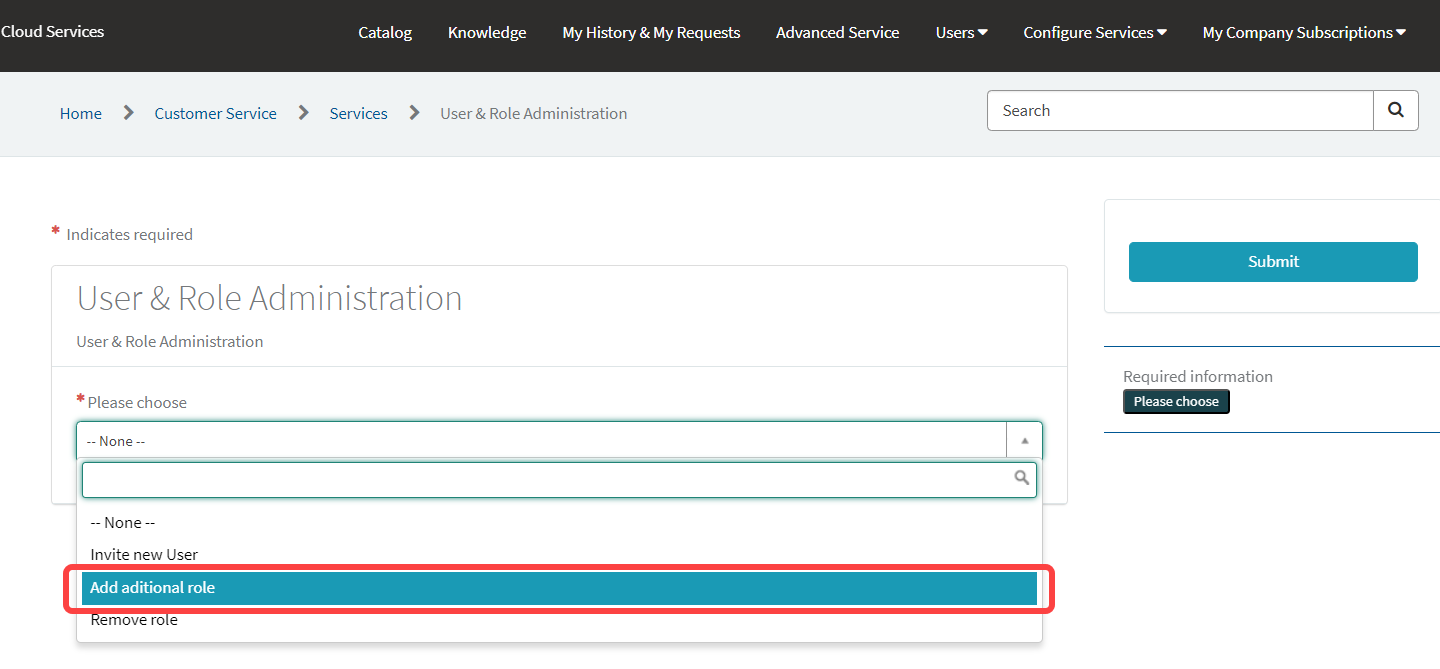Viewport: 1440px width, 669px height.
Task: Open Advanced Service in navigation
Action: point(837,33)
